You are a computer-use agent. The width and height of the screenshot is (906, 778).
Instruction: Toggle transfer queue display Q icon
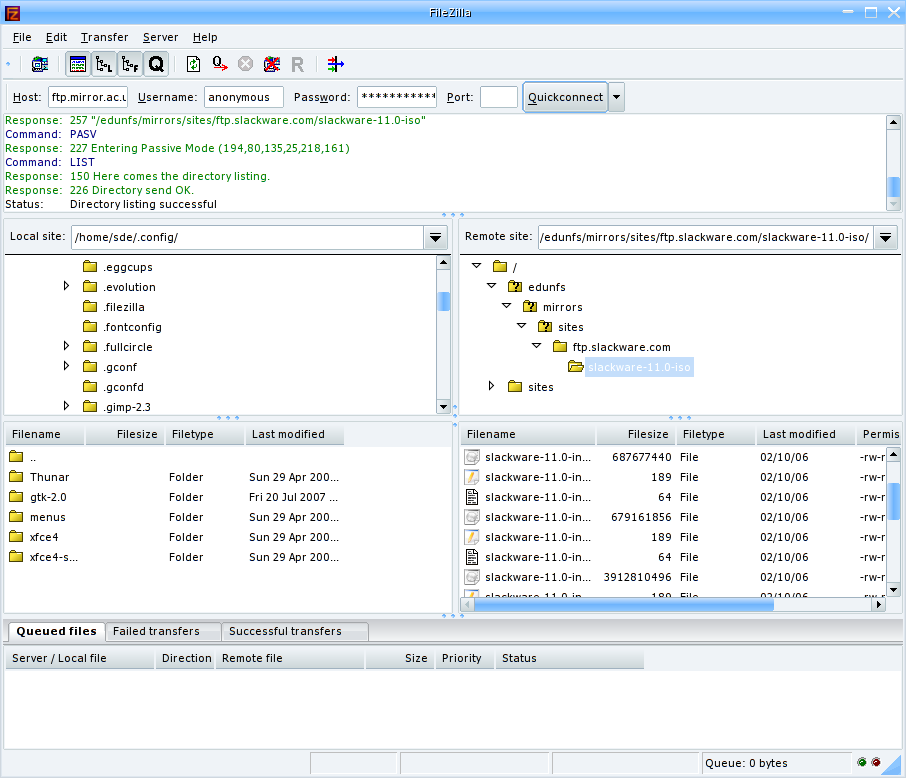(x=157, y=64)
